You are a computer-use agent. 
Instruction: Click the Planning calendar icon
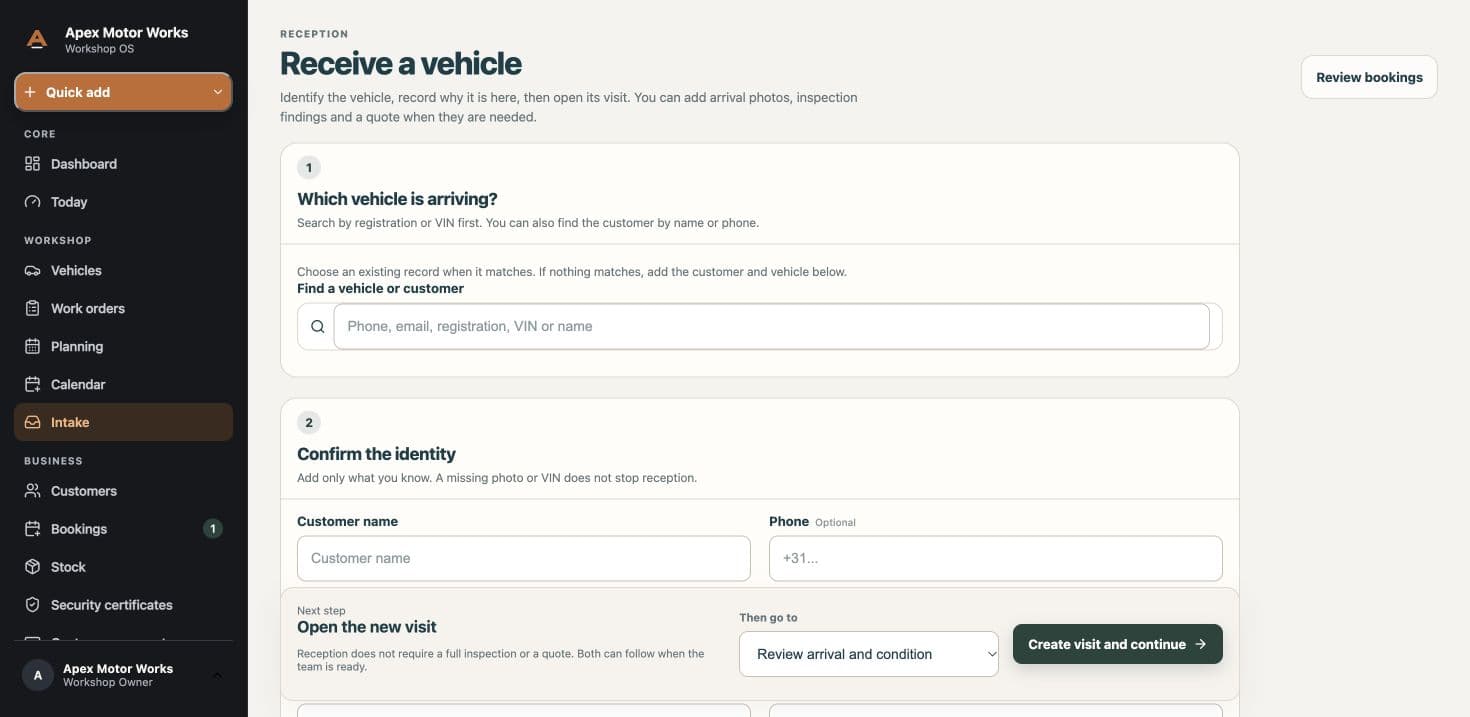click(x=32, y=347)
